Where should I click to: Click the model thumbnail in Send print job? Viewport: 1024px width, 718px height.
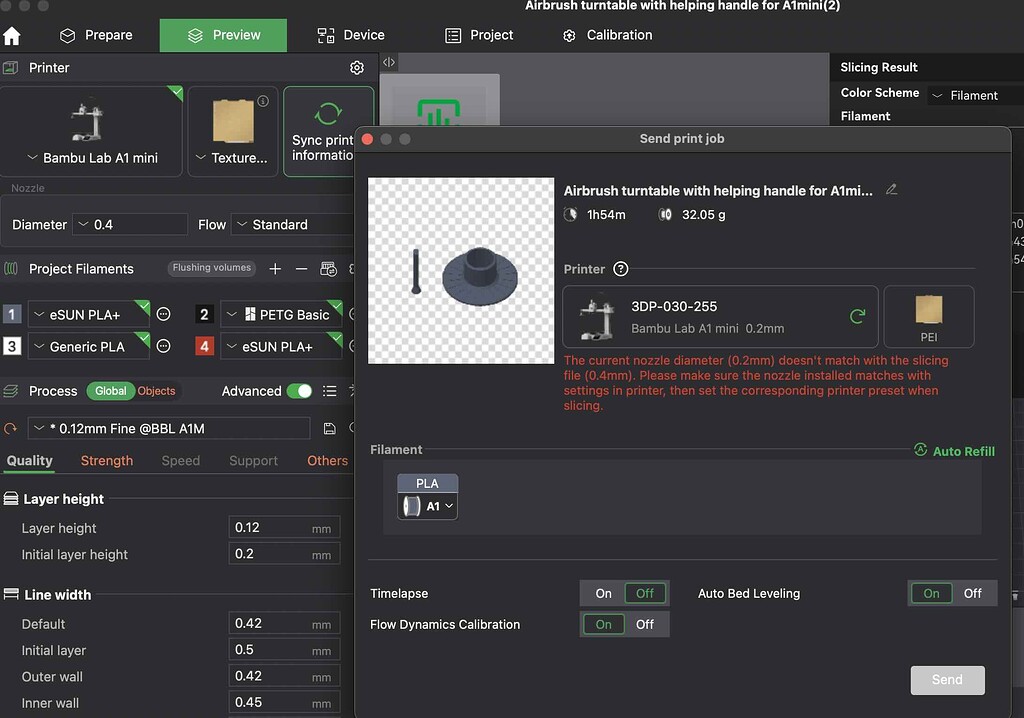click(460, 270)
